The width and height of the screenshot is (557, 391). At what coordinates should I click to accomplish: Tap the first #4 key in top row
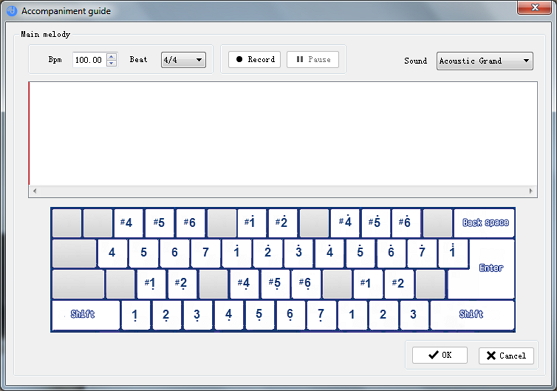point(128,223)
